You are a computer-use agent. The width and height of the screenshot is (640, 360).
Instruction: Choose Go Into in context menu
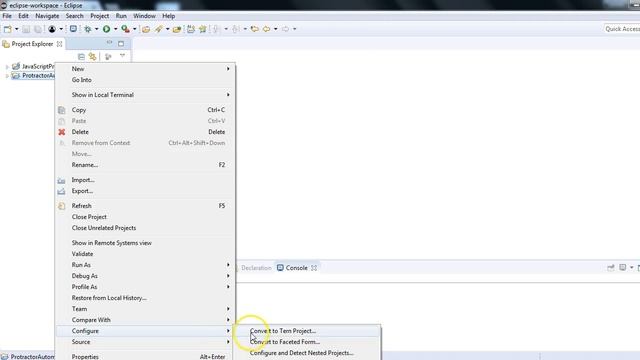coord(145,80)
